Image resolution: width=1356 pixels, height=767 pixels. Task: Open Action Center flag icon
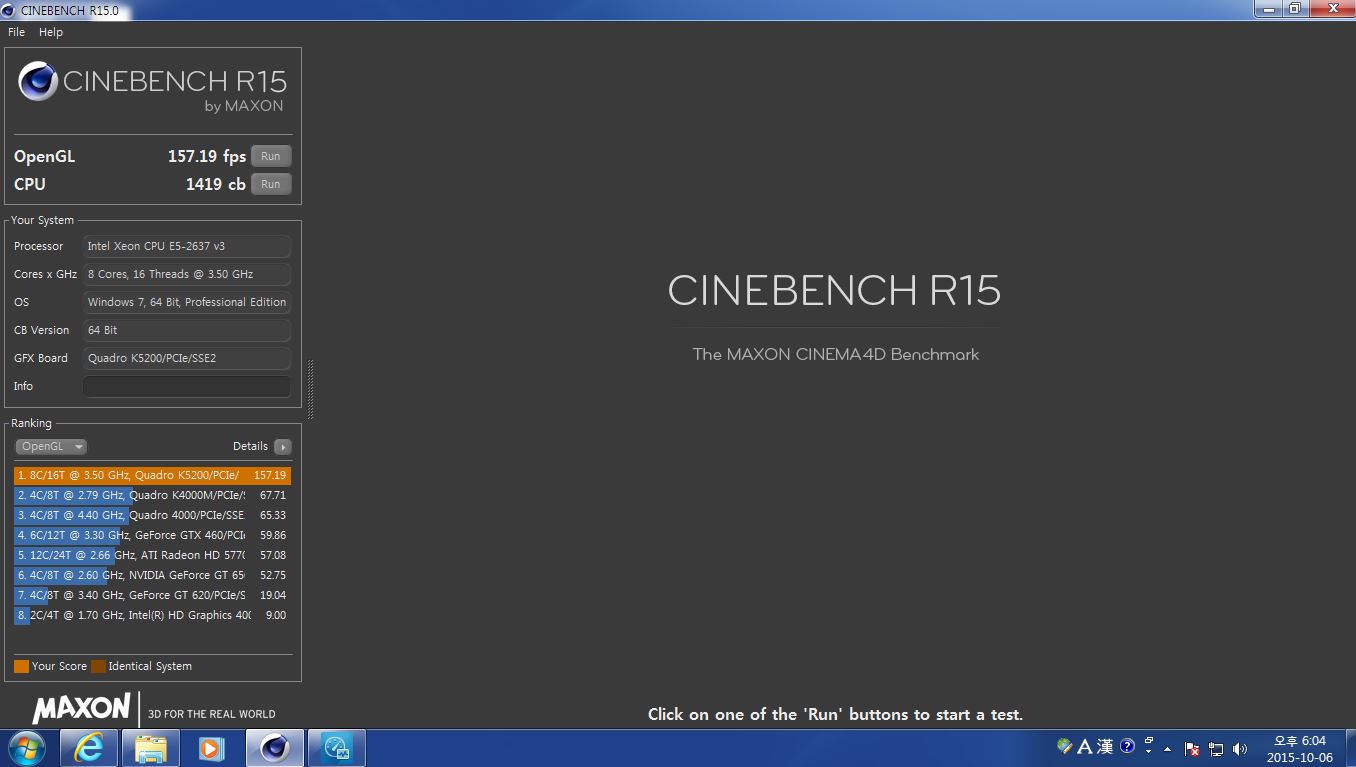tap(1192, 748)
